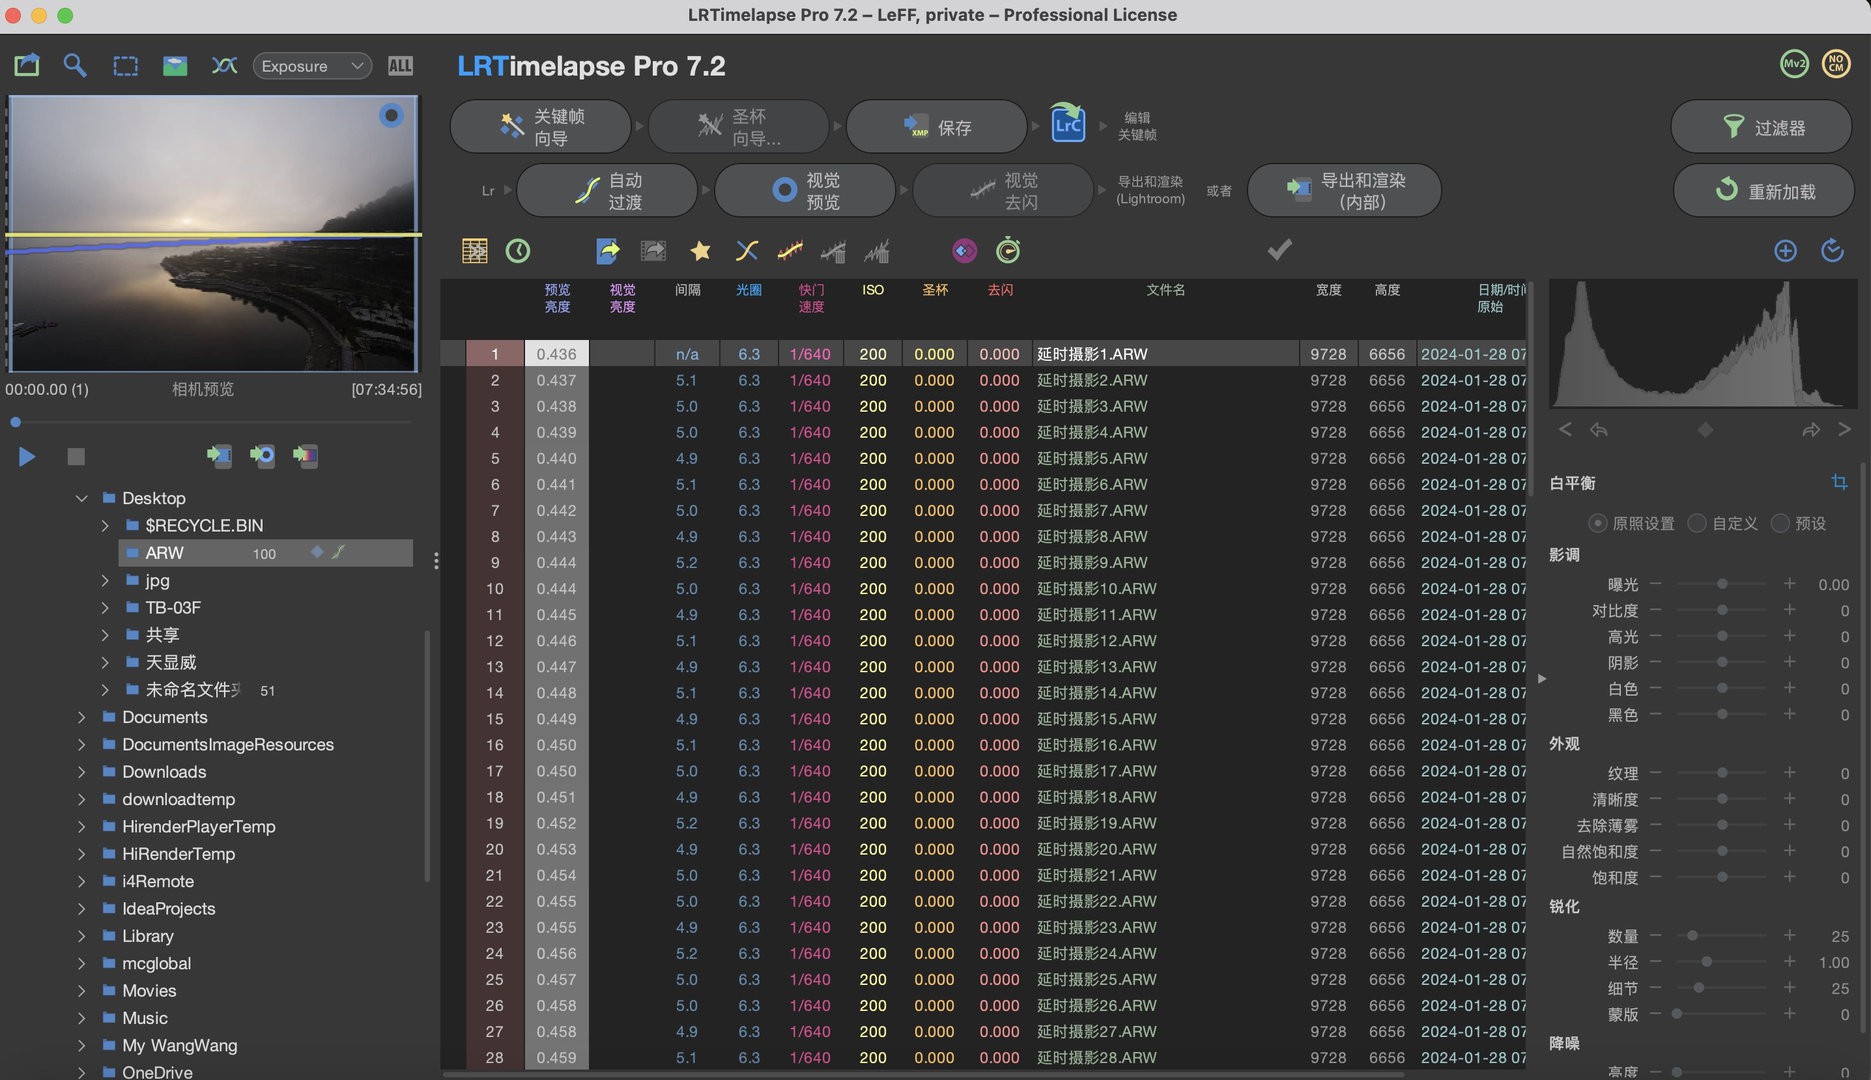Select the ARW folder
Viewport: 1871px width, 1080px height.
pyautogui.click(x=265, y=553)
